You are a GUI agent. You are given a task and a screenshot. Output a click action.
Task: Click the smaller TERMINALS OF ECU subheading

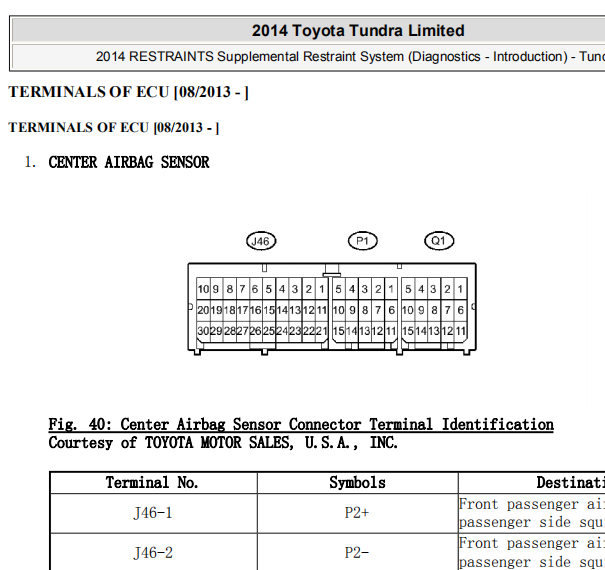(114, 127)
